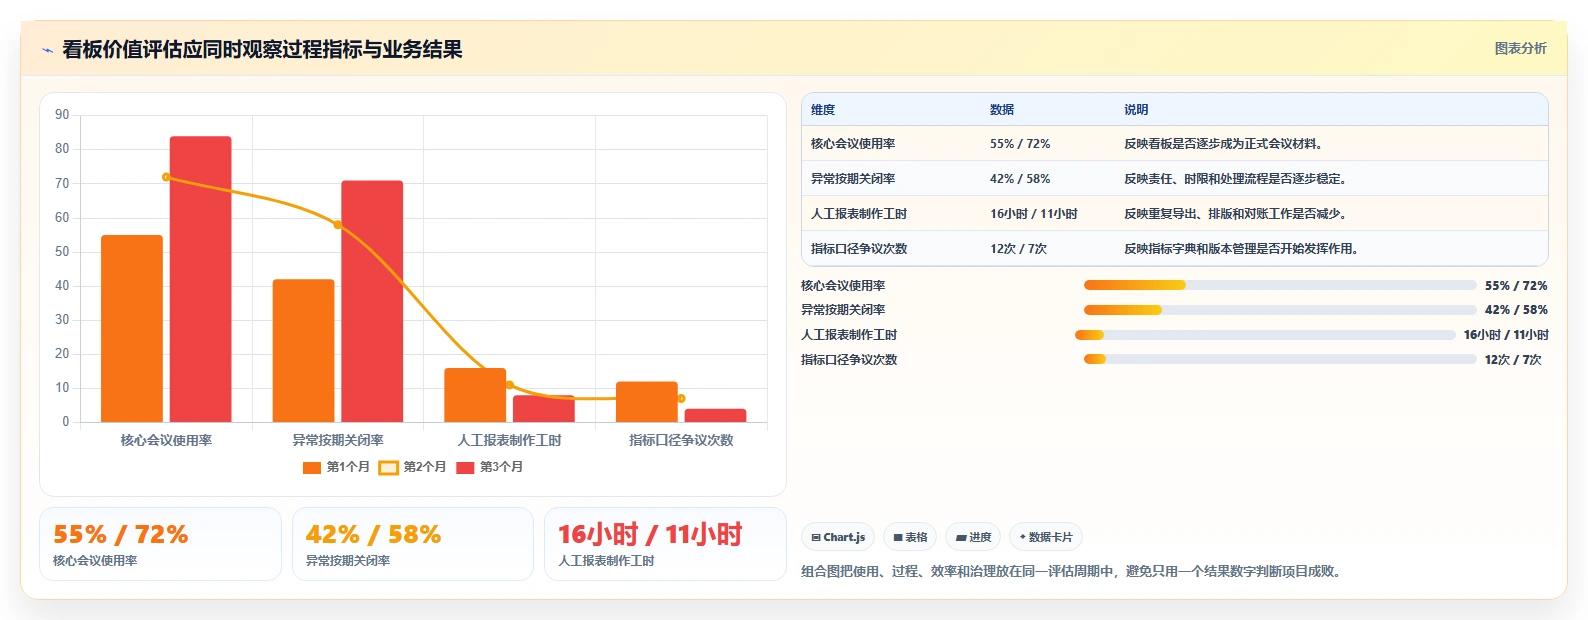Click the 进度 tag chip
The image size is (1588, 620).
[x=973, y=537]
